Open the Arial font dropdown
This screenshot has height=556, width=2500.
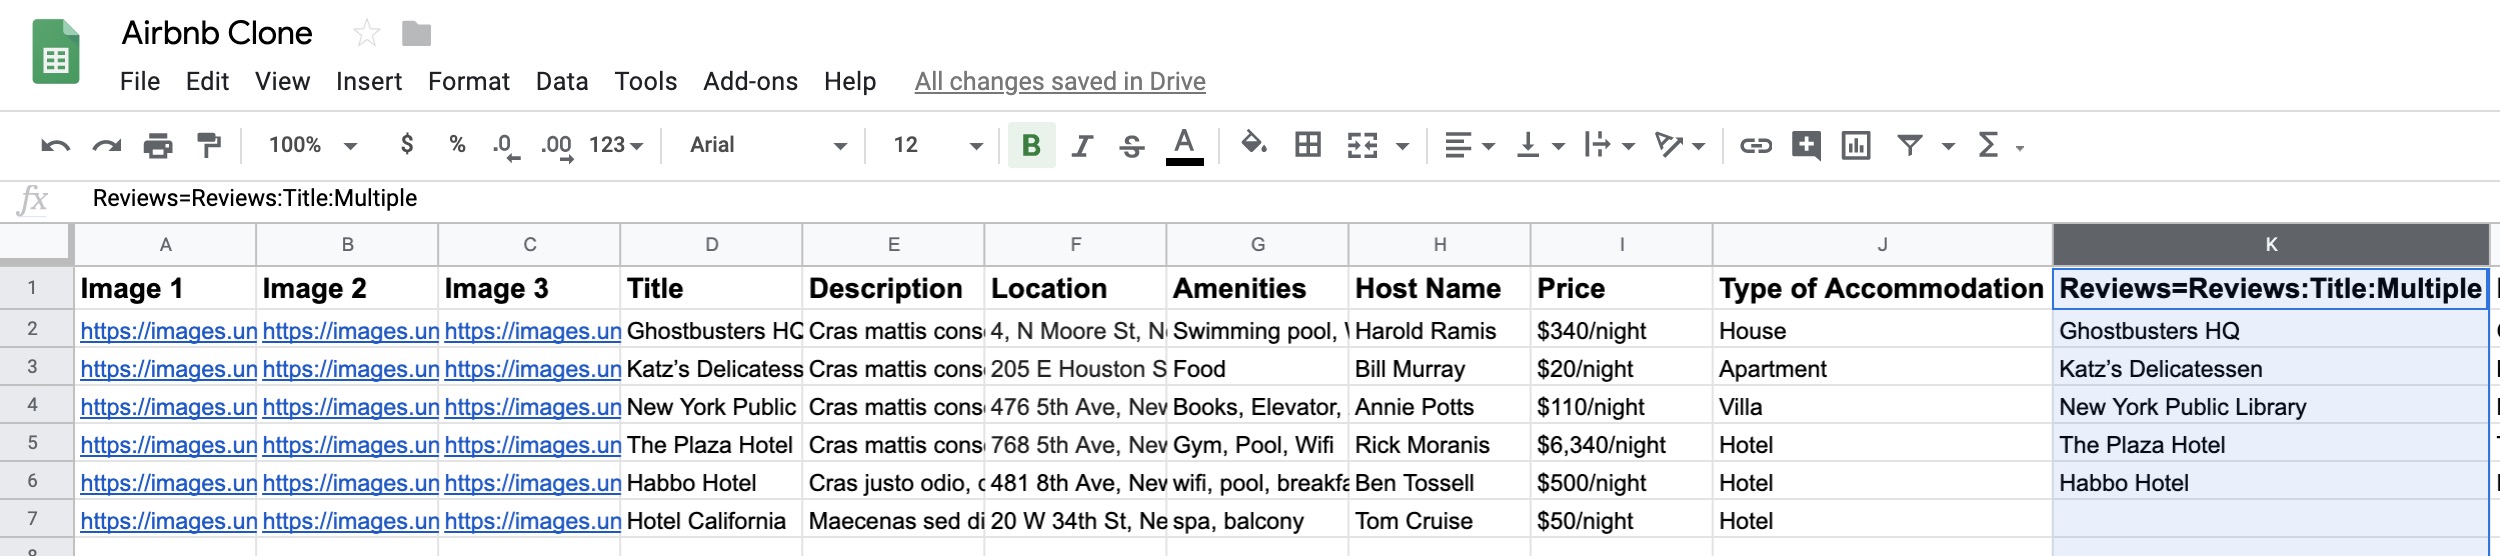[768, 145]
